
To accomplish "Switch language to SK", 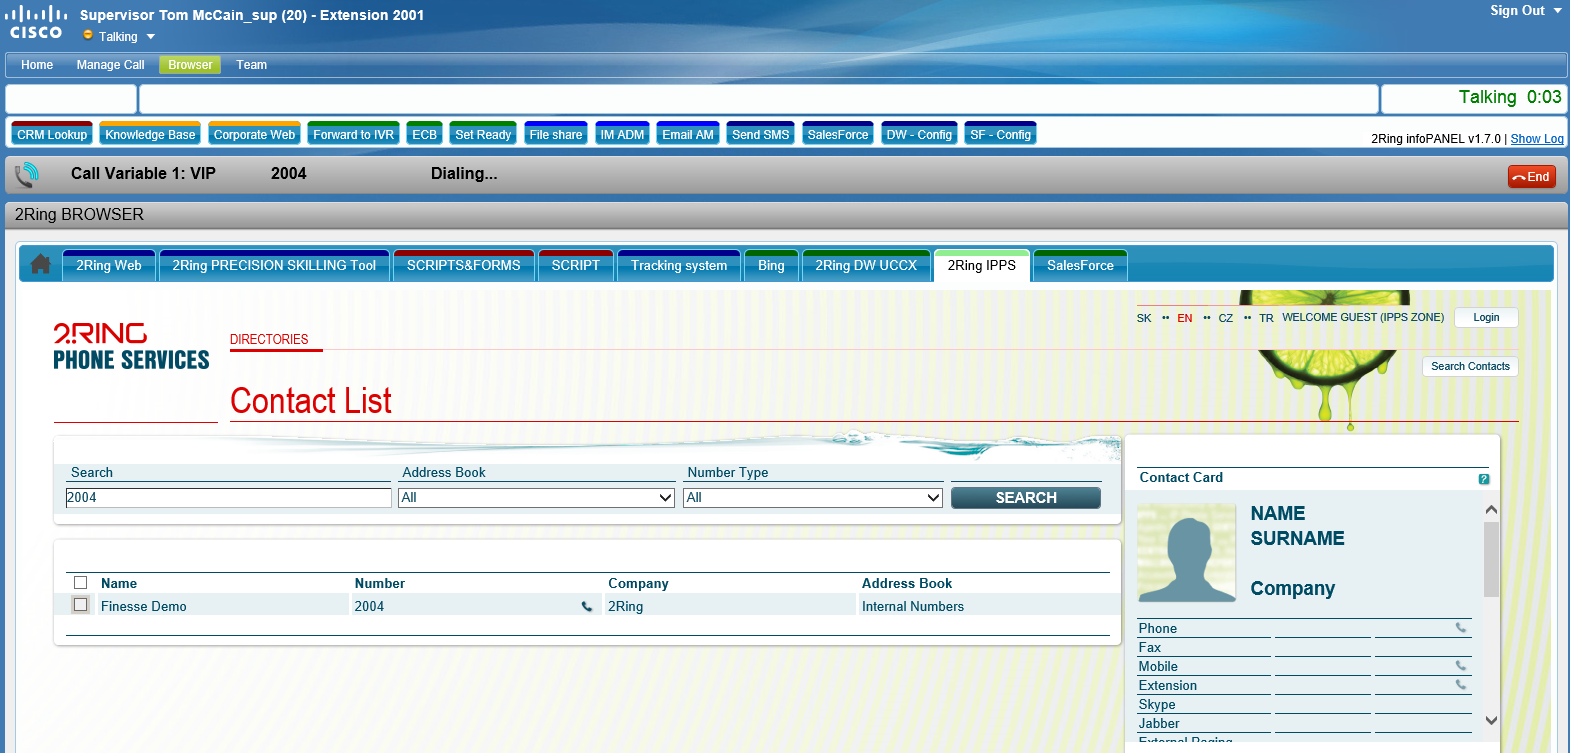I will pos(1144,318).
